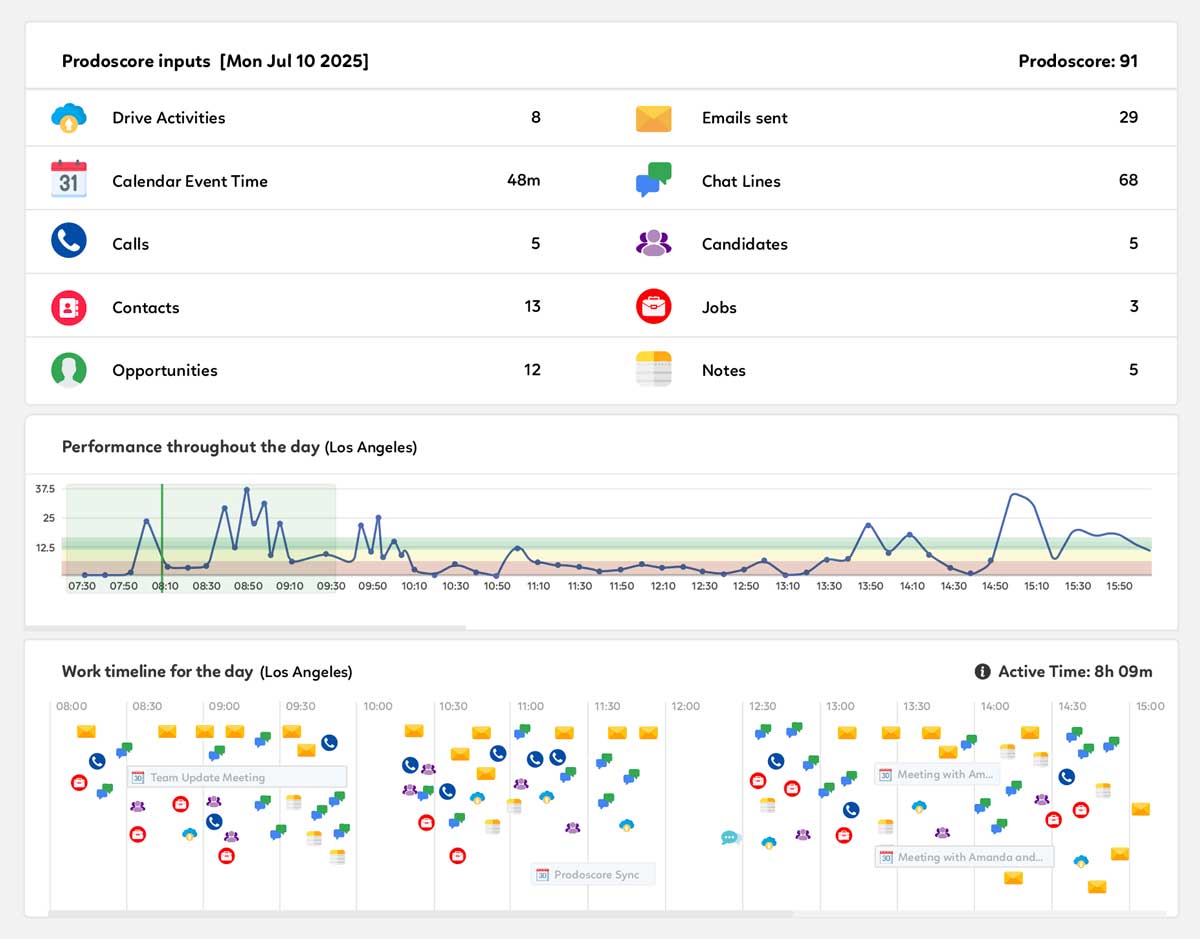1200x939 pixels.
Task: Click the Notes stacked notes icon
Action: click(x=653, y=370)
